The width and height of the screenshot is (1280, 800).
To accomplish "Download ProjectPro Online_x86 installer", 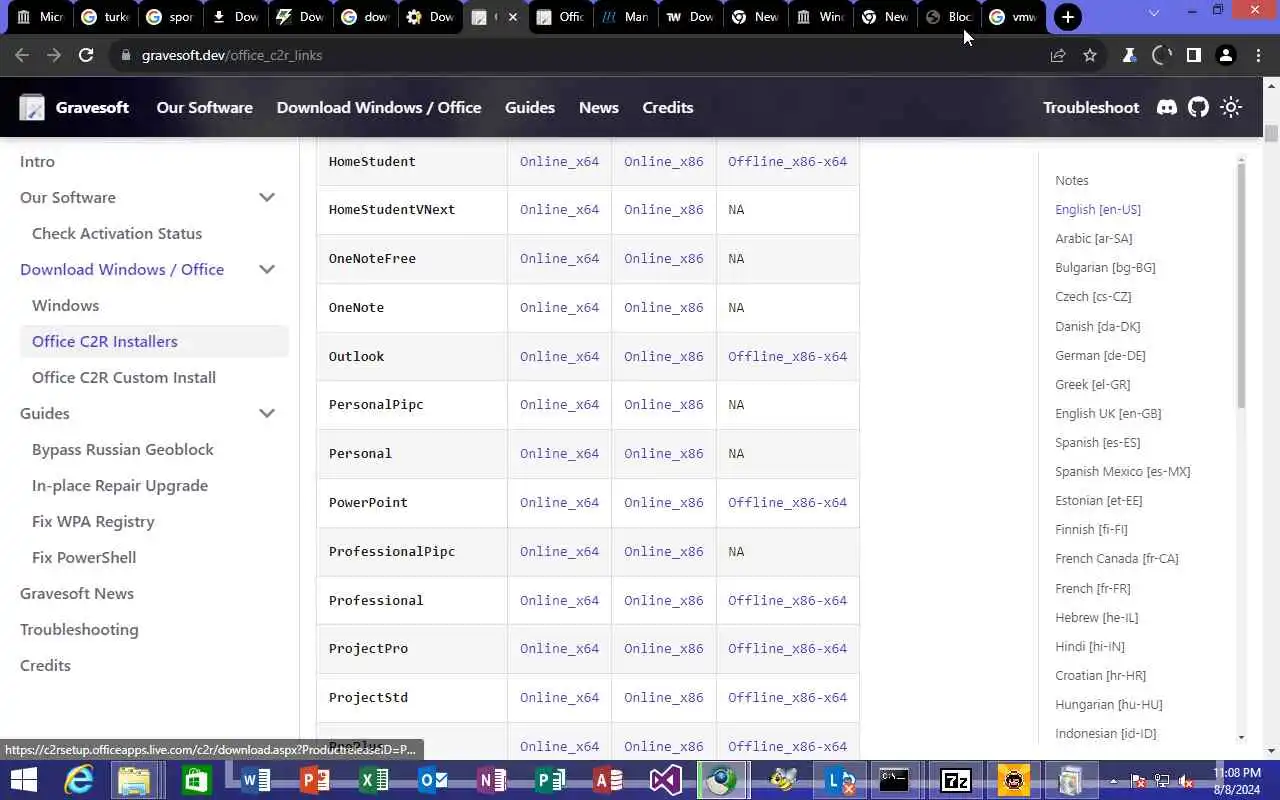I will tap(664, 648).
